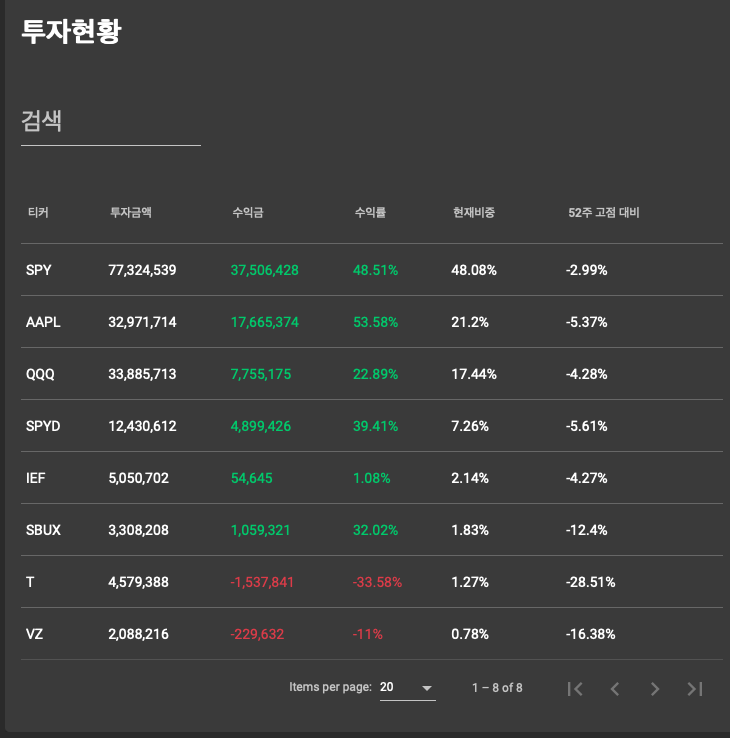Screen dimensions: 730x738
Task: Go to the next page arrow
Action: (655, 689)
